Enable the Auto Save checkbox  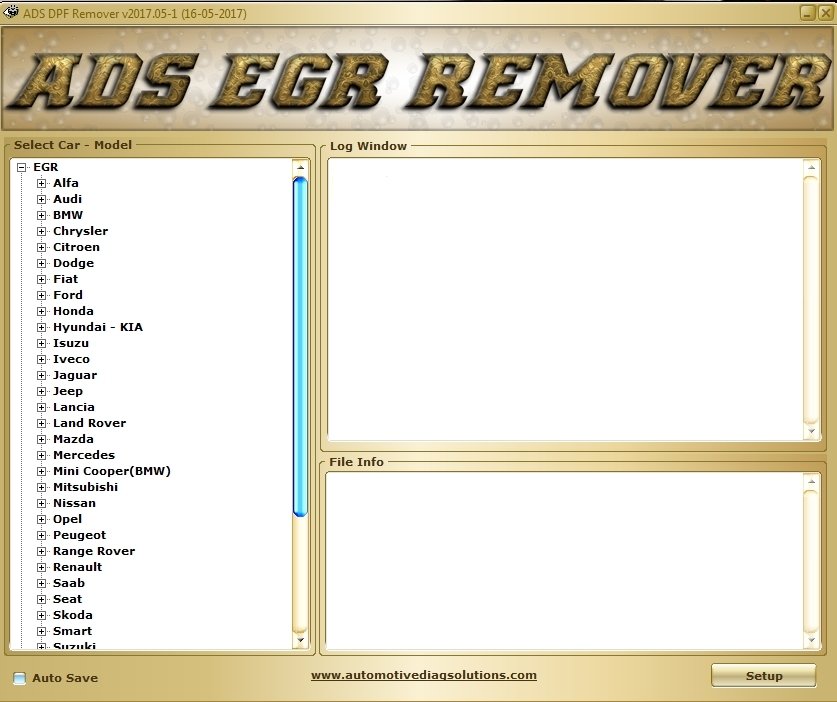[17, 678]
